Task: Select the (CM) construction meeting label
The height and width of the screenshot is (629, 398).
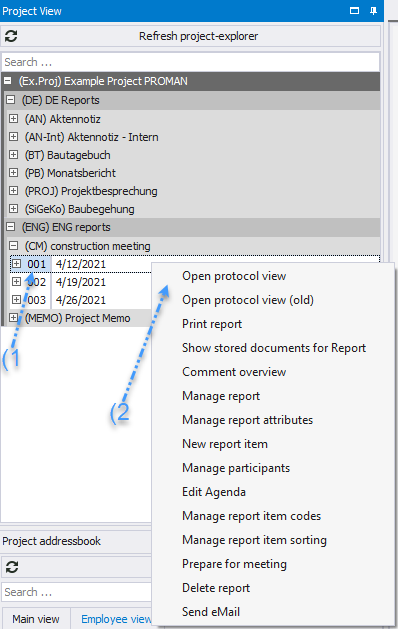Action: click(87, 246)
